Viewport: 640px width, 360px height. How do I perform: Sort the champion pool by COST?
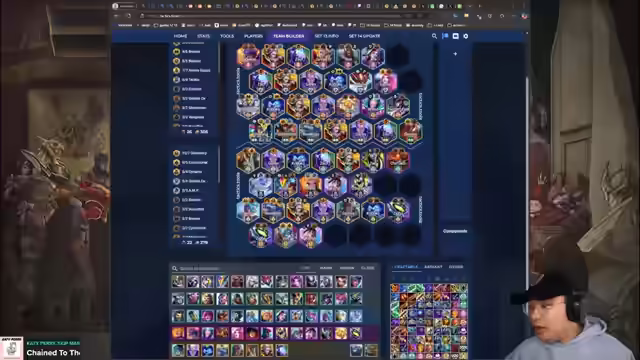[x=305, y=268]
